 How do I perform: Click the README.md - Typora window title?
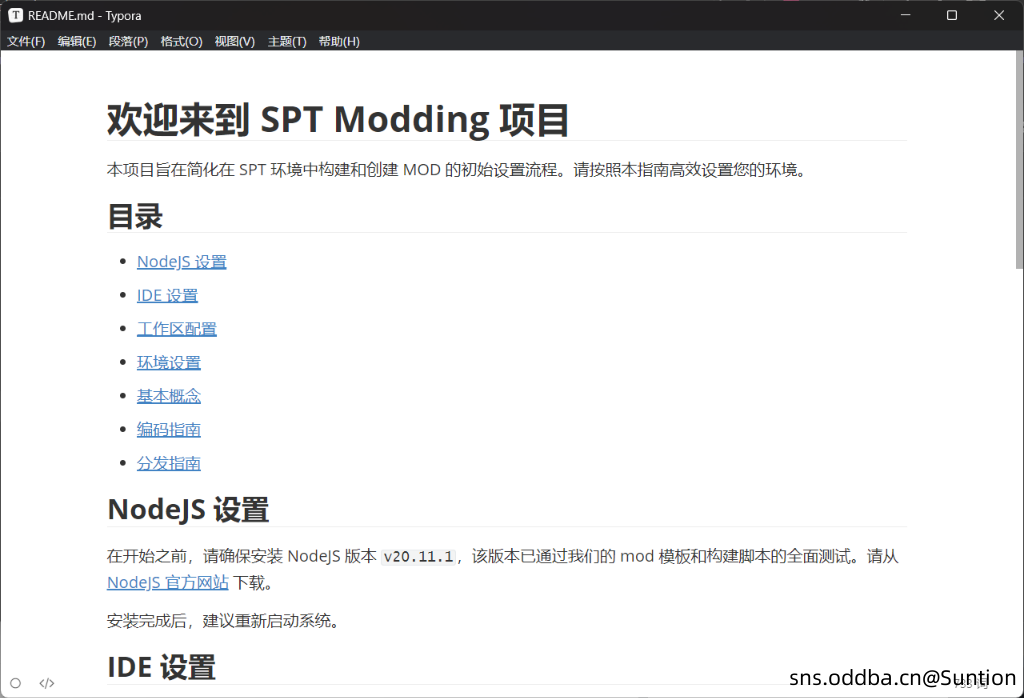pyautogui.click(x=84, y=16)
